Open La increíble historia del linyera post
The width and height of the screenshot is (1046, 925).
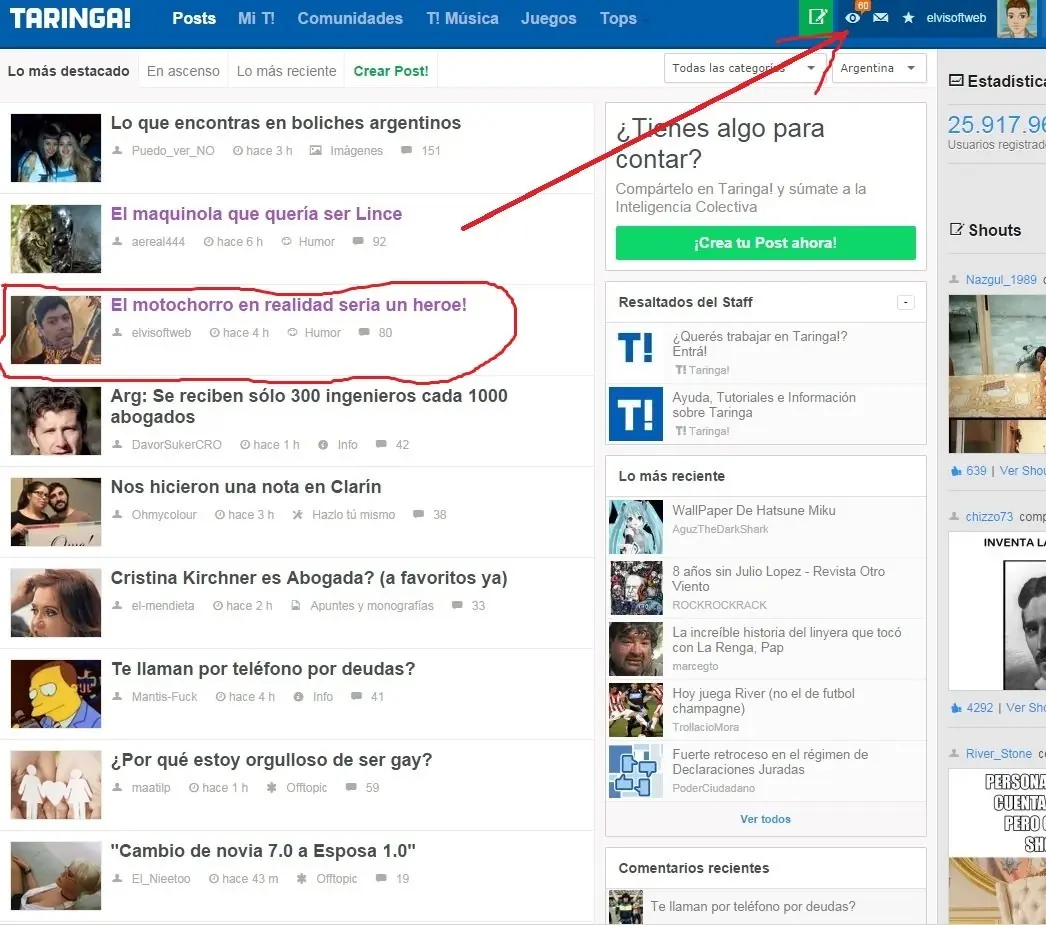(787, 640)
